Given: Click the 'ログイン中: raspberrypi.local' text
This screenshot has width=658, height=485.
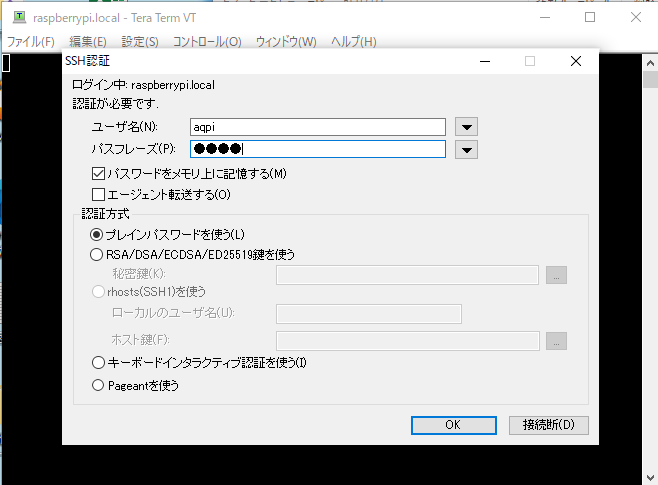Looking at the screenshot, I should [x=143, y=85].
